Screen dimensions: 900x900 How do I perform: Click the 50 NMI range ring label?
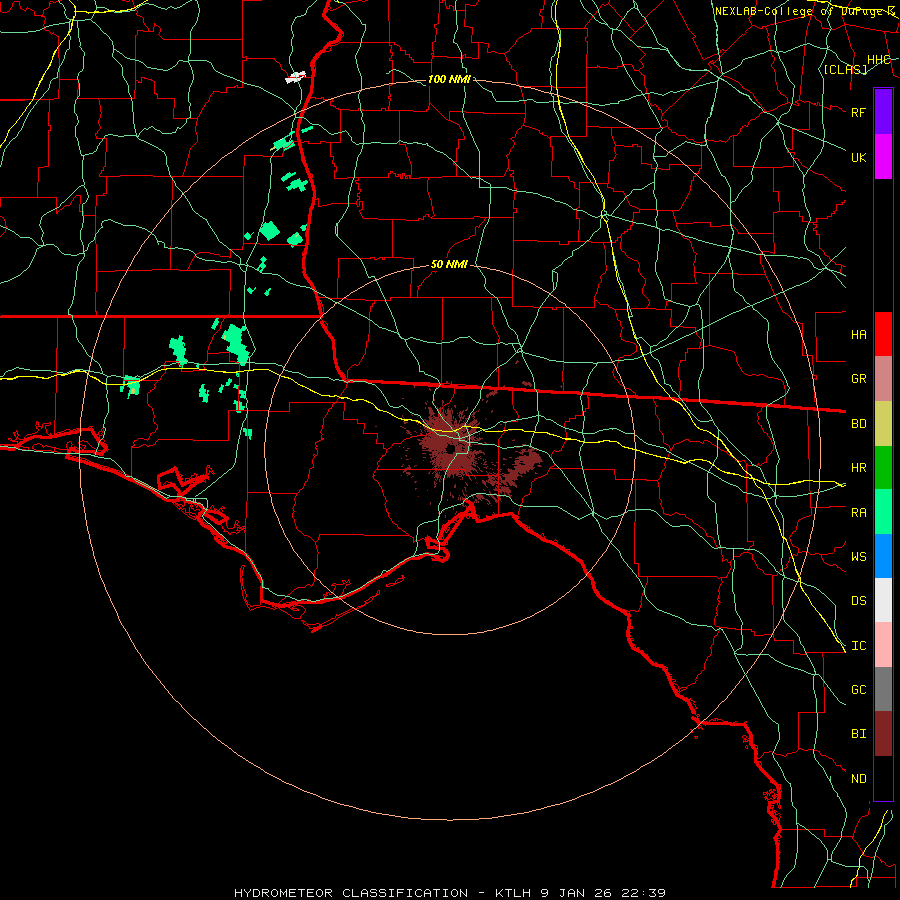point(449,264)
